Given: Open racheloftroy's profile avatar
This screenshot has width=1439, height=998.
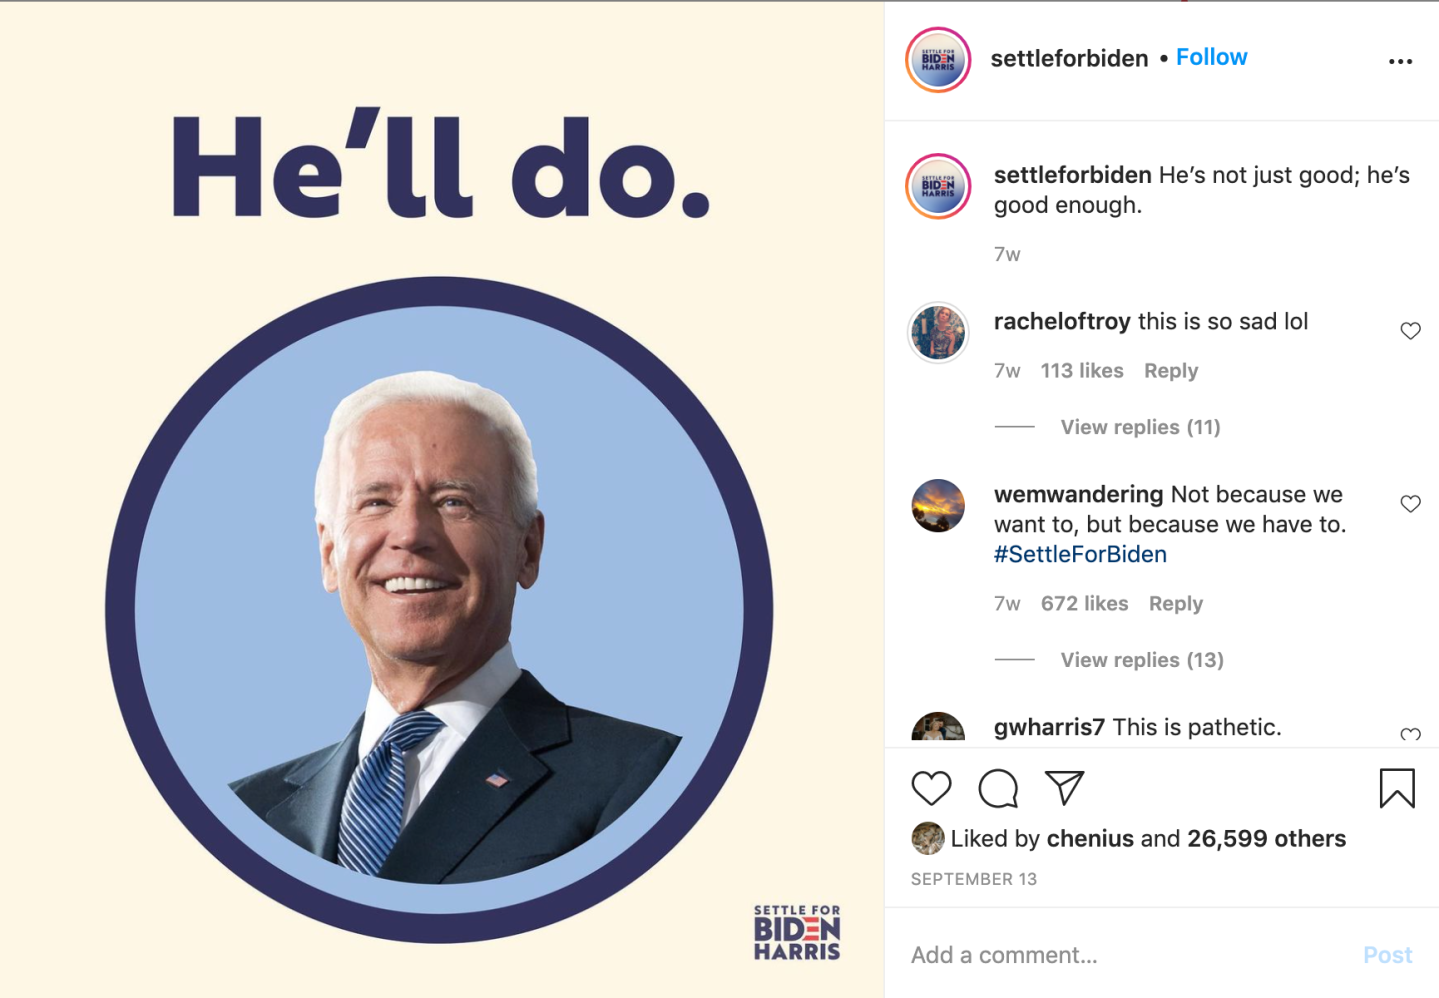Looking at the screenshot, I should point(938,332).
